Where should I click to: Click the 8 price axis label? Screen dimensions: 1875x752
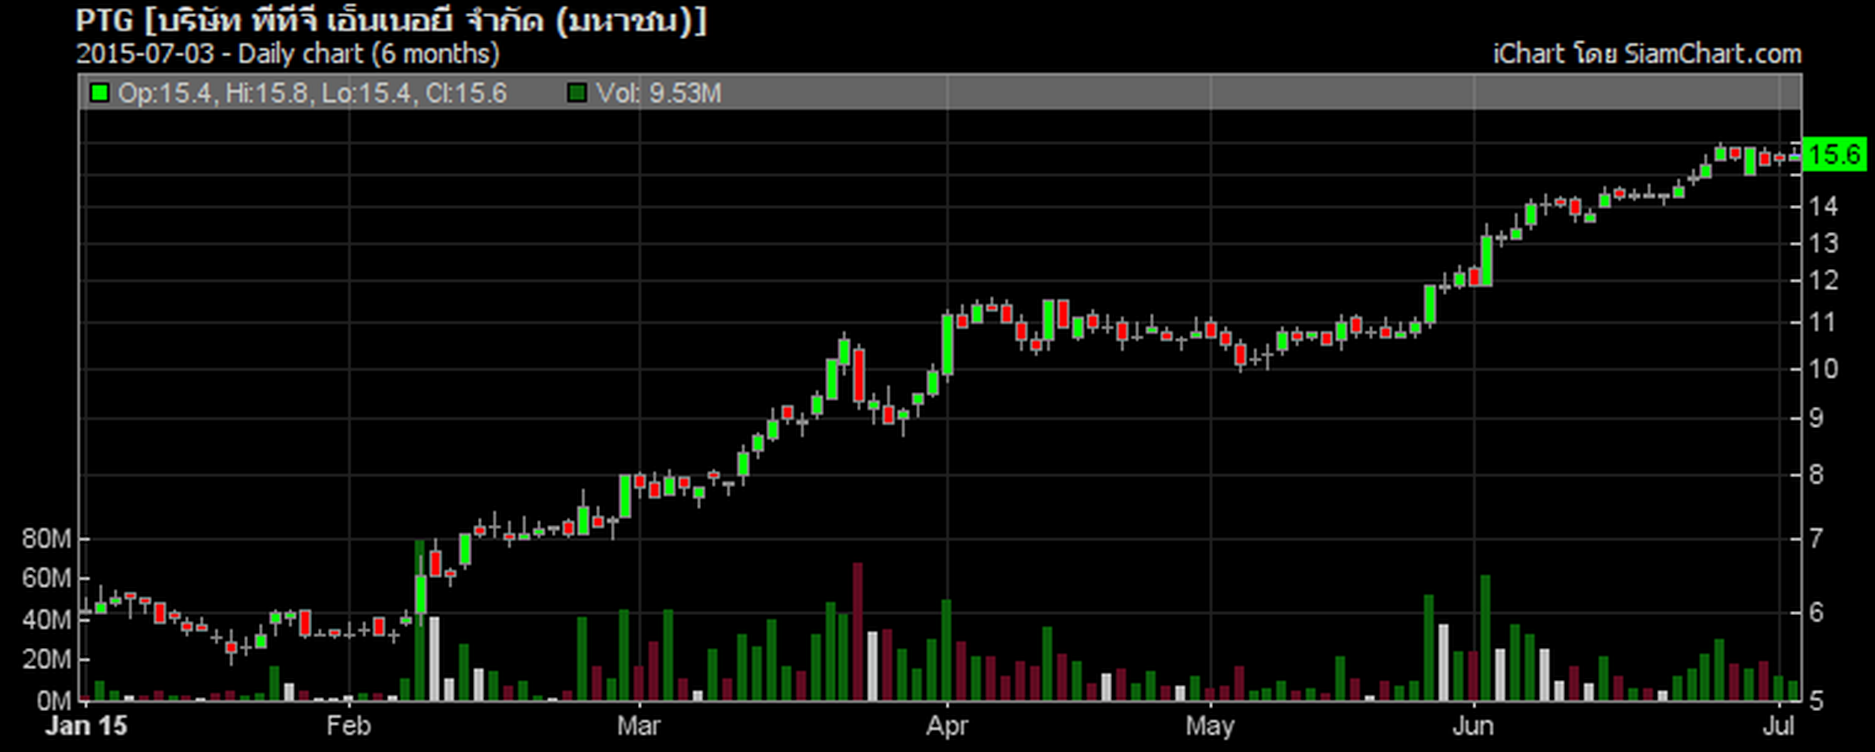pyautogui.click(x=1816, y=474)
